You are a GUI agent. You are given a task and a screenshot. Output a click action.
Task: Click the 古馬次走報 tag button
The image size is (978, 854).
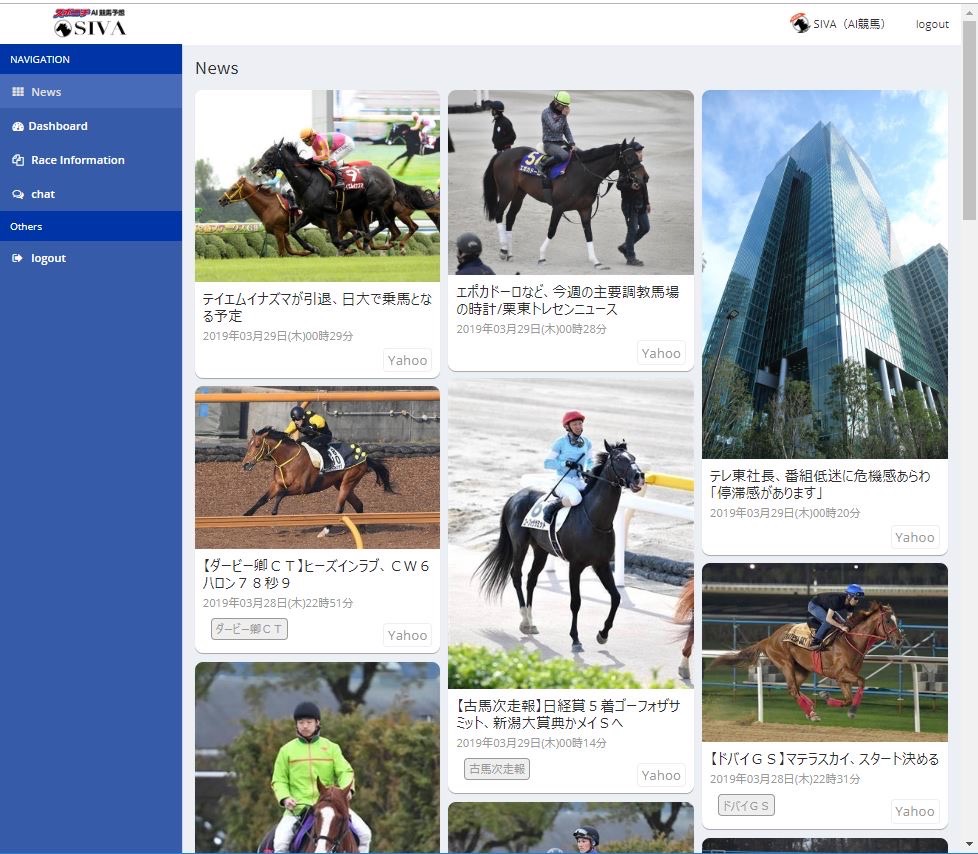(x=496, y=769)
